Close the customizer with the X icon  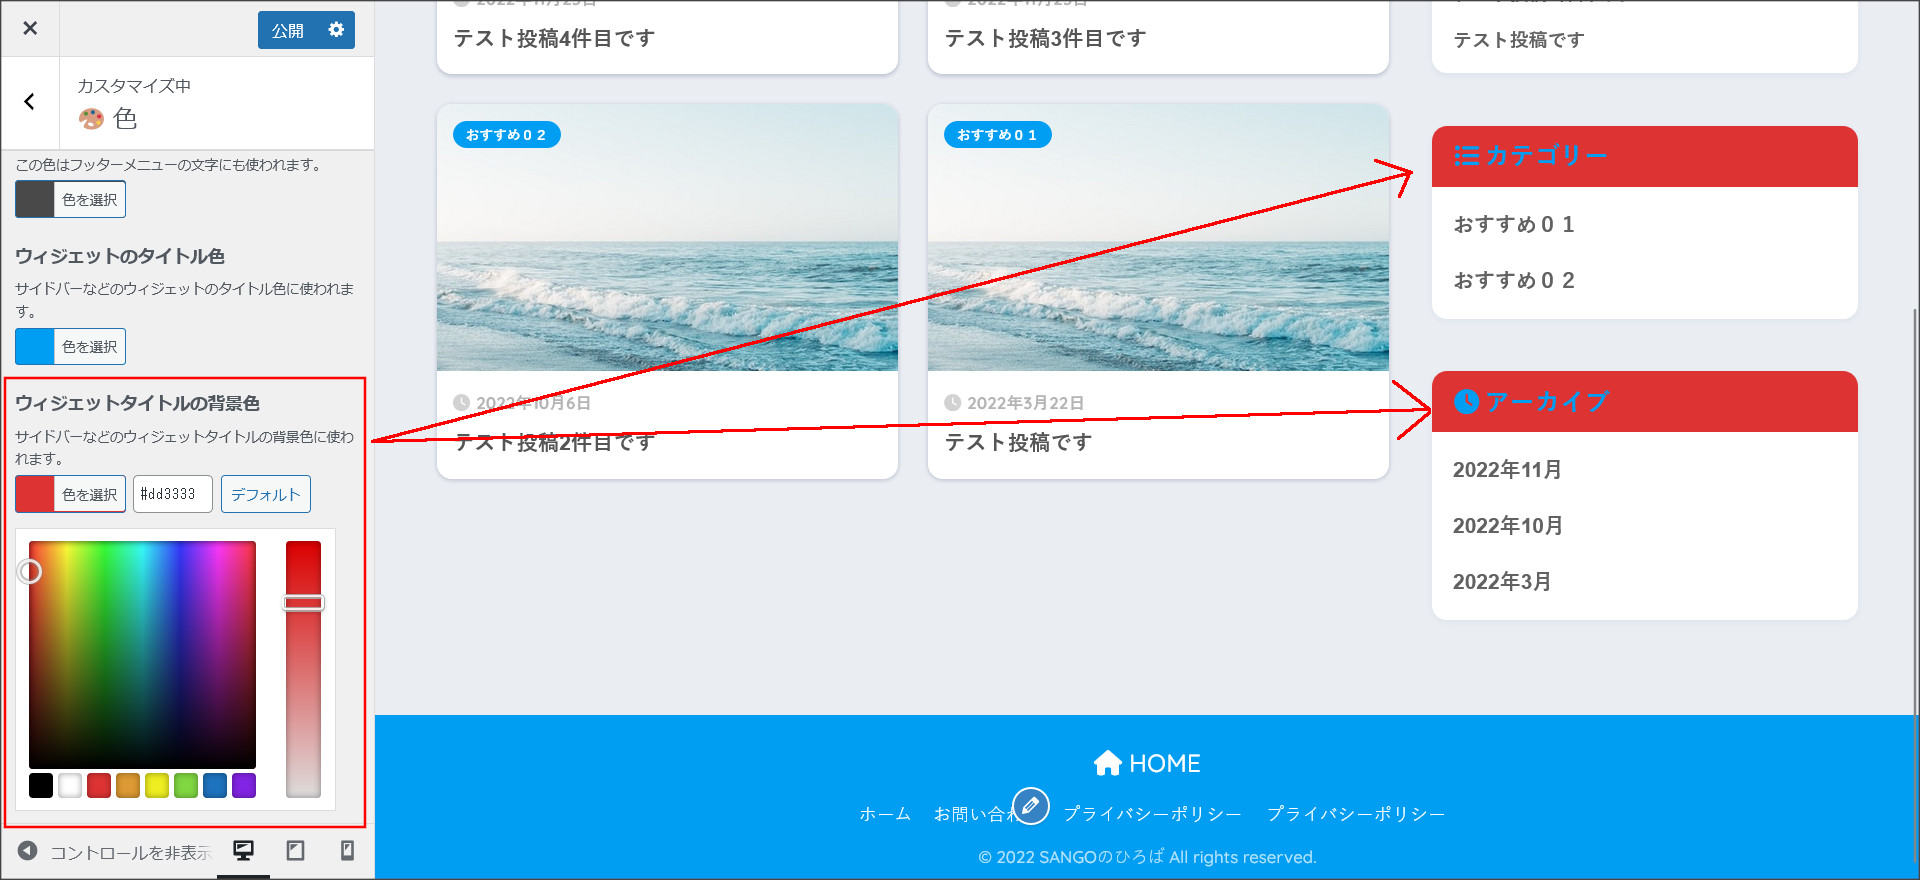30,28
